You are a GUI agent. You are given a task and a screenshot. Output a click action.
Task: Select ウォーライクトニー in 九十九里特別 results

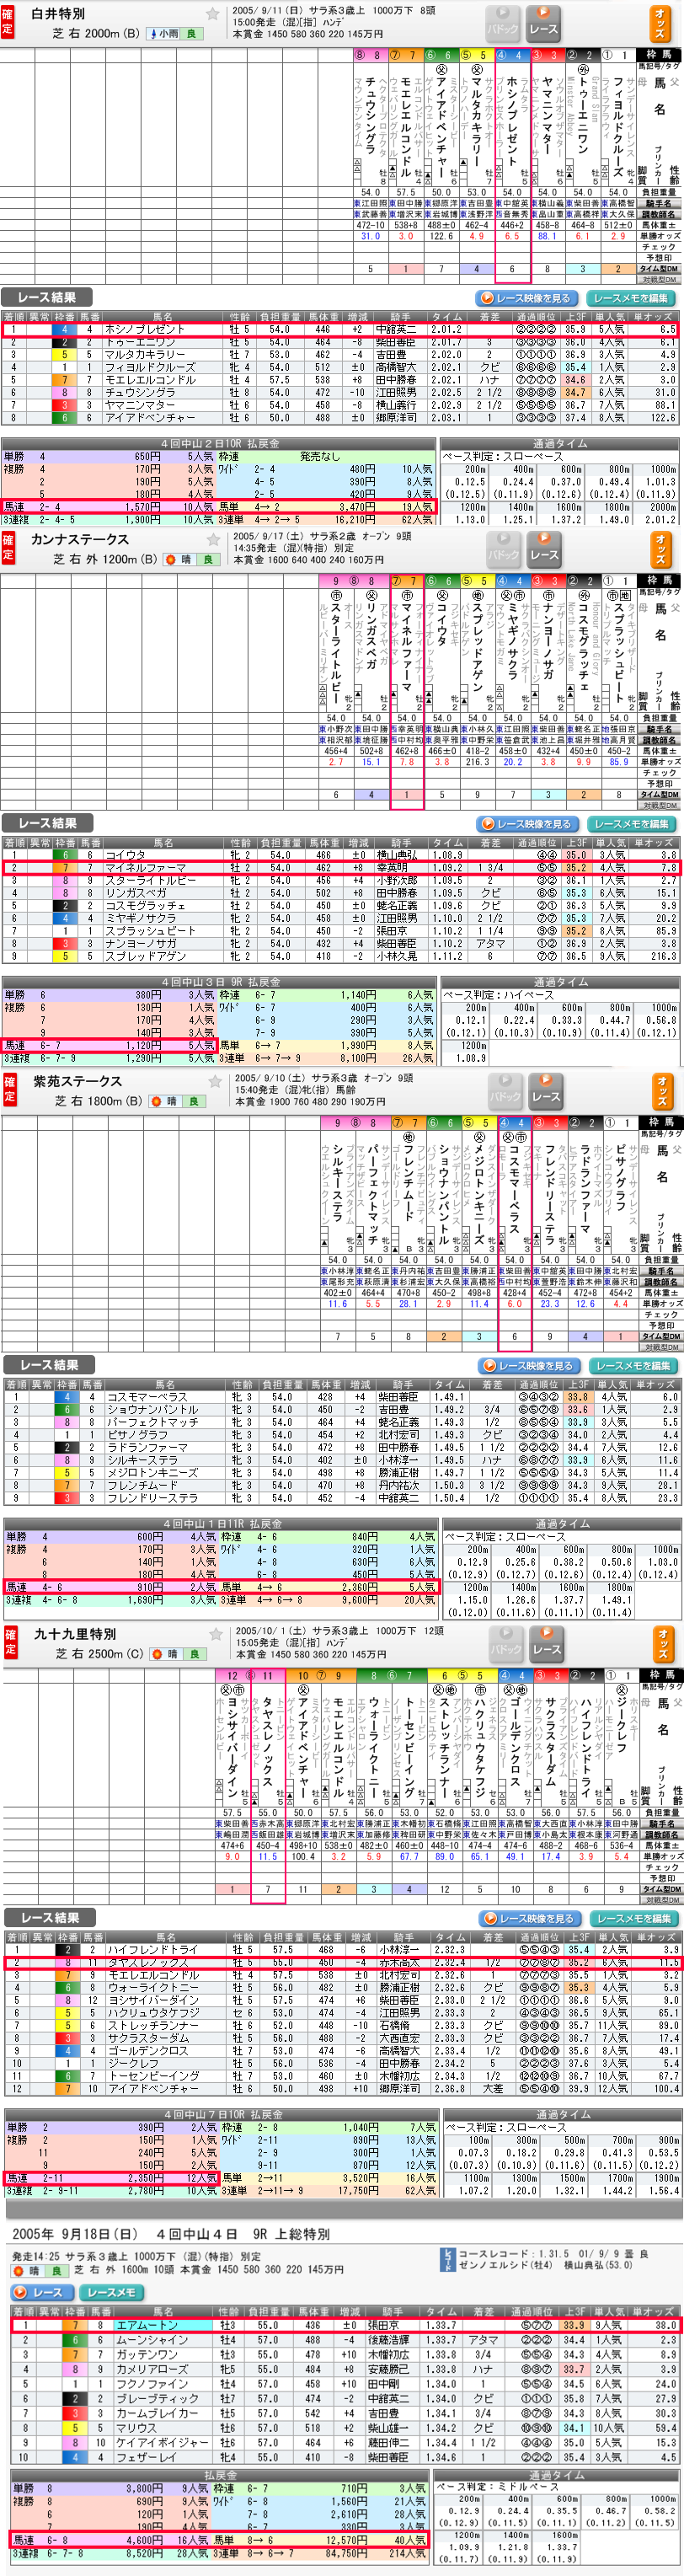point(153,1988)
